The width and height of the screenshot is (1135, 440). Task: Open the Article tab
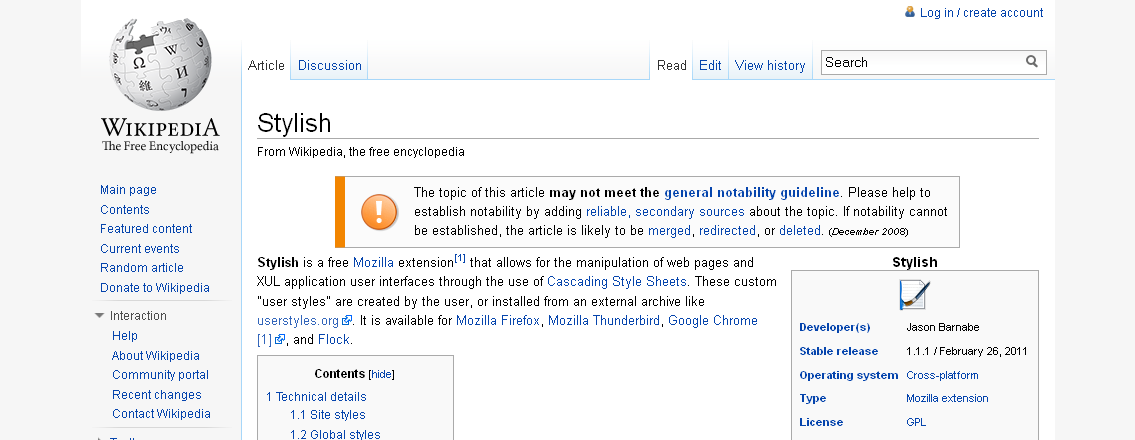(266, 65)
